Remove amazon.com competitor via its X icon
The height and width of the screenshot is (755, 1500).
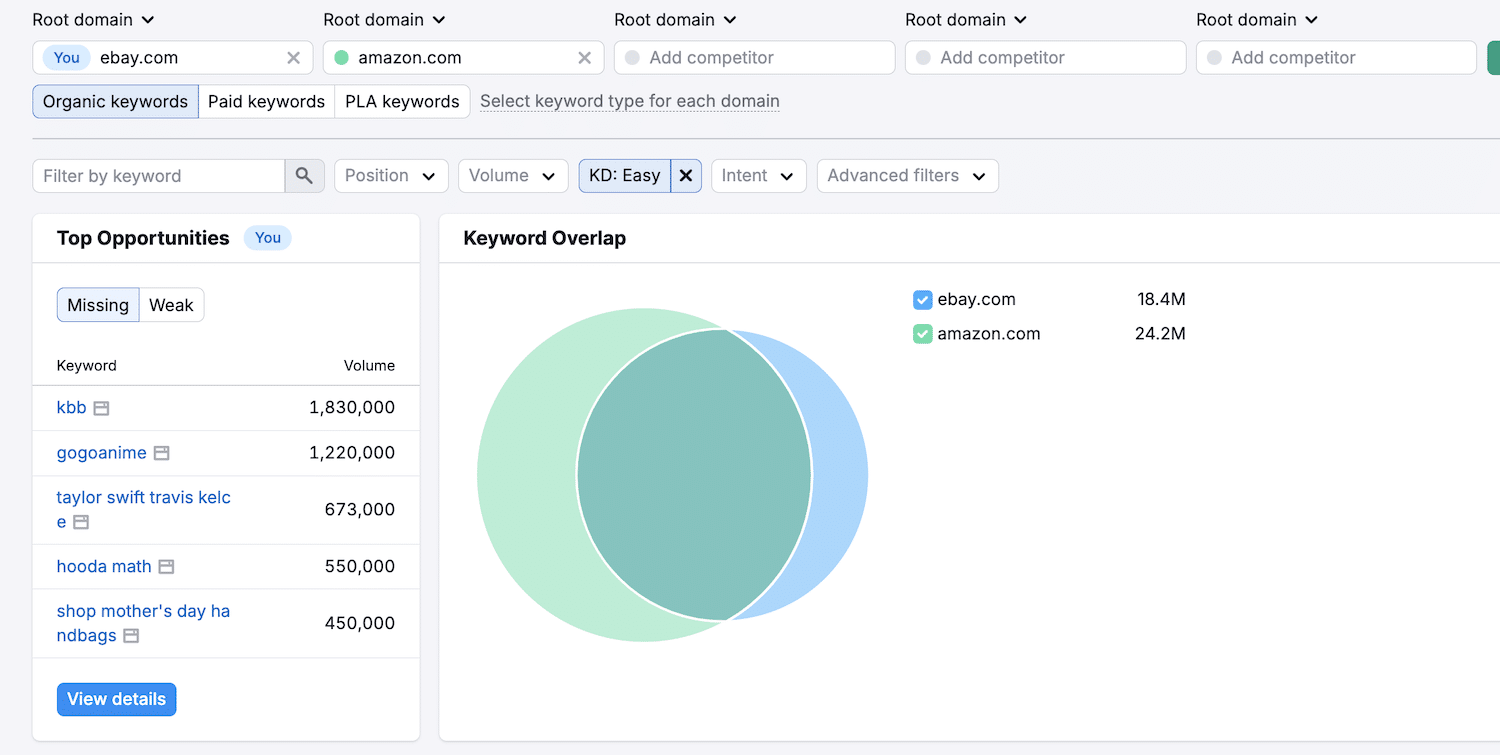585,58
